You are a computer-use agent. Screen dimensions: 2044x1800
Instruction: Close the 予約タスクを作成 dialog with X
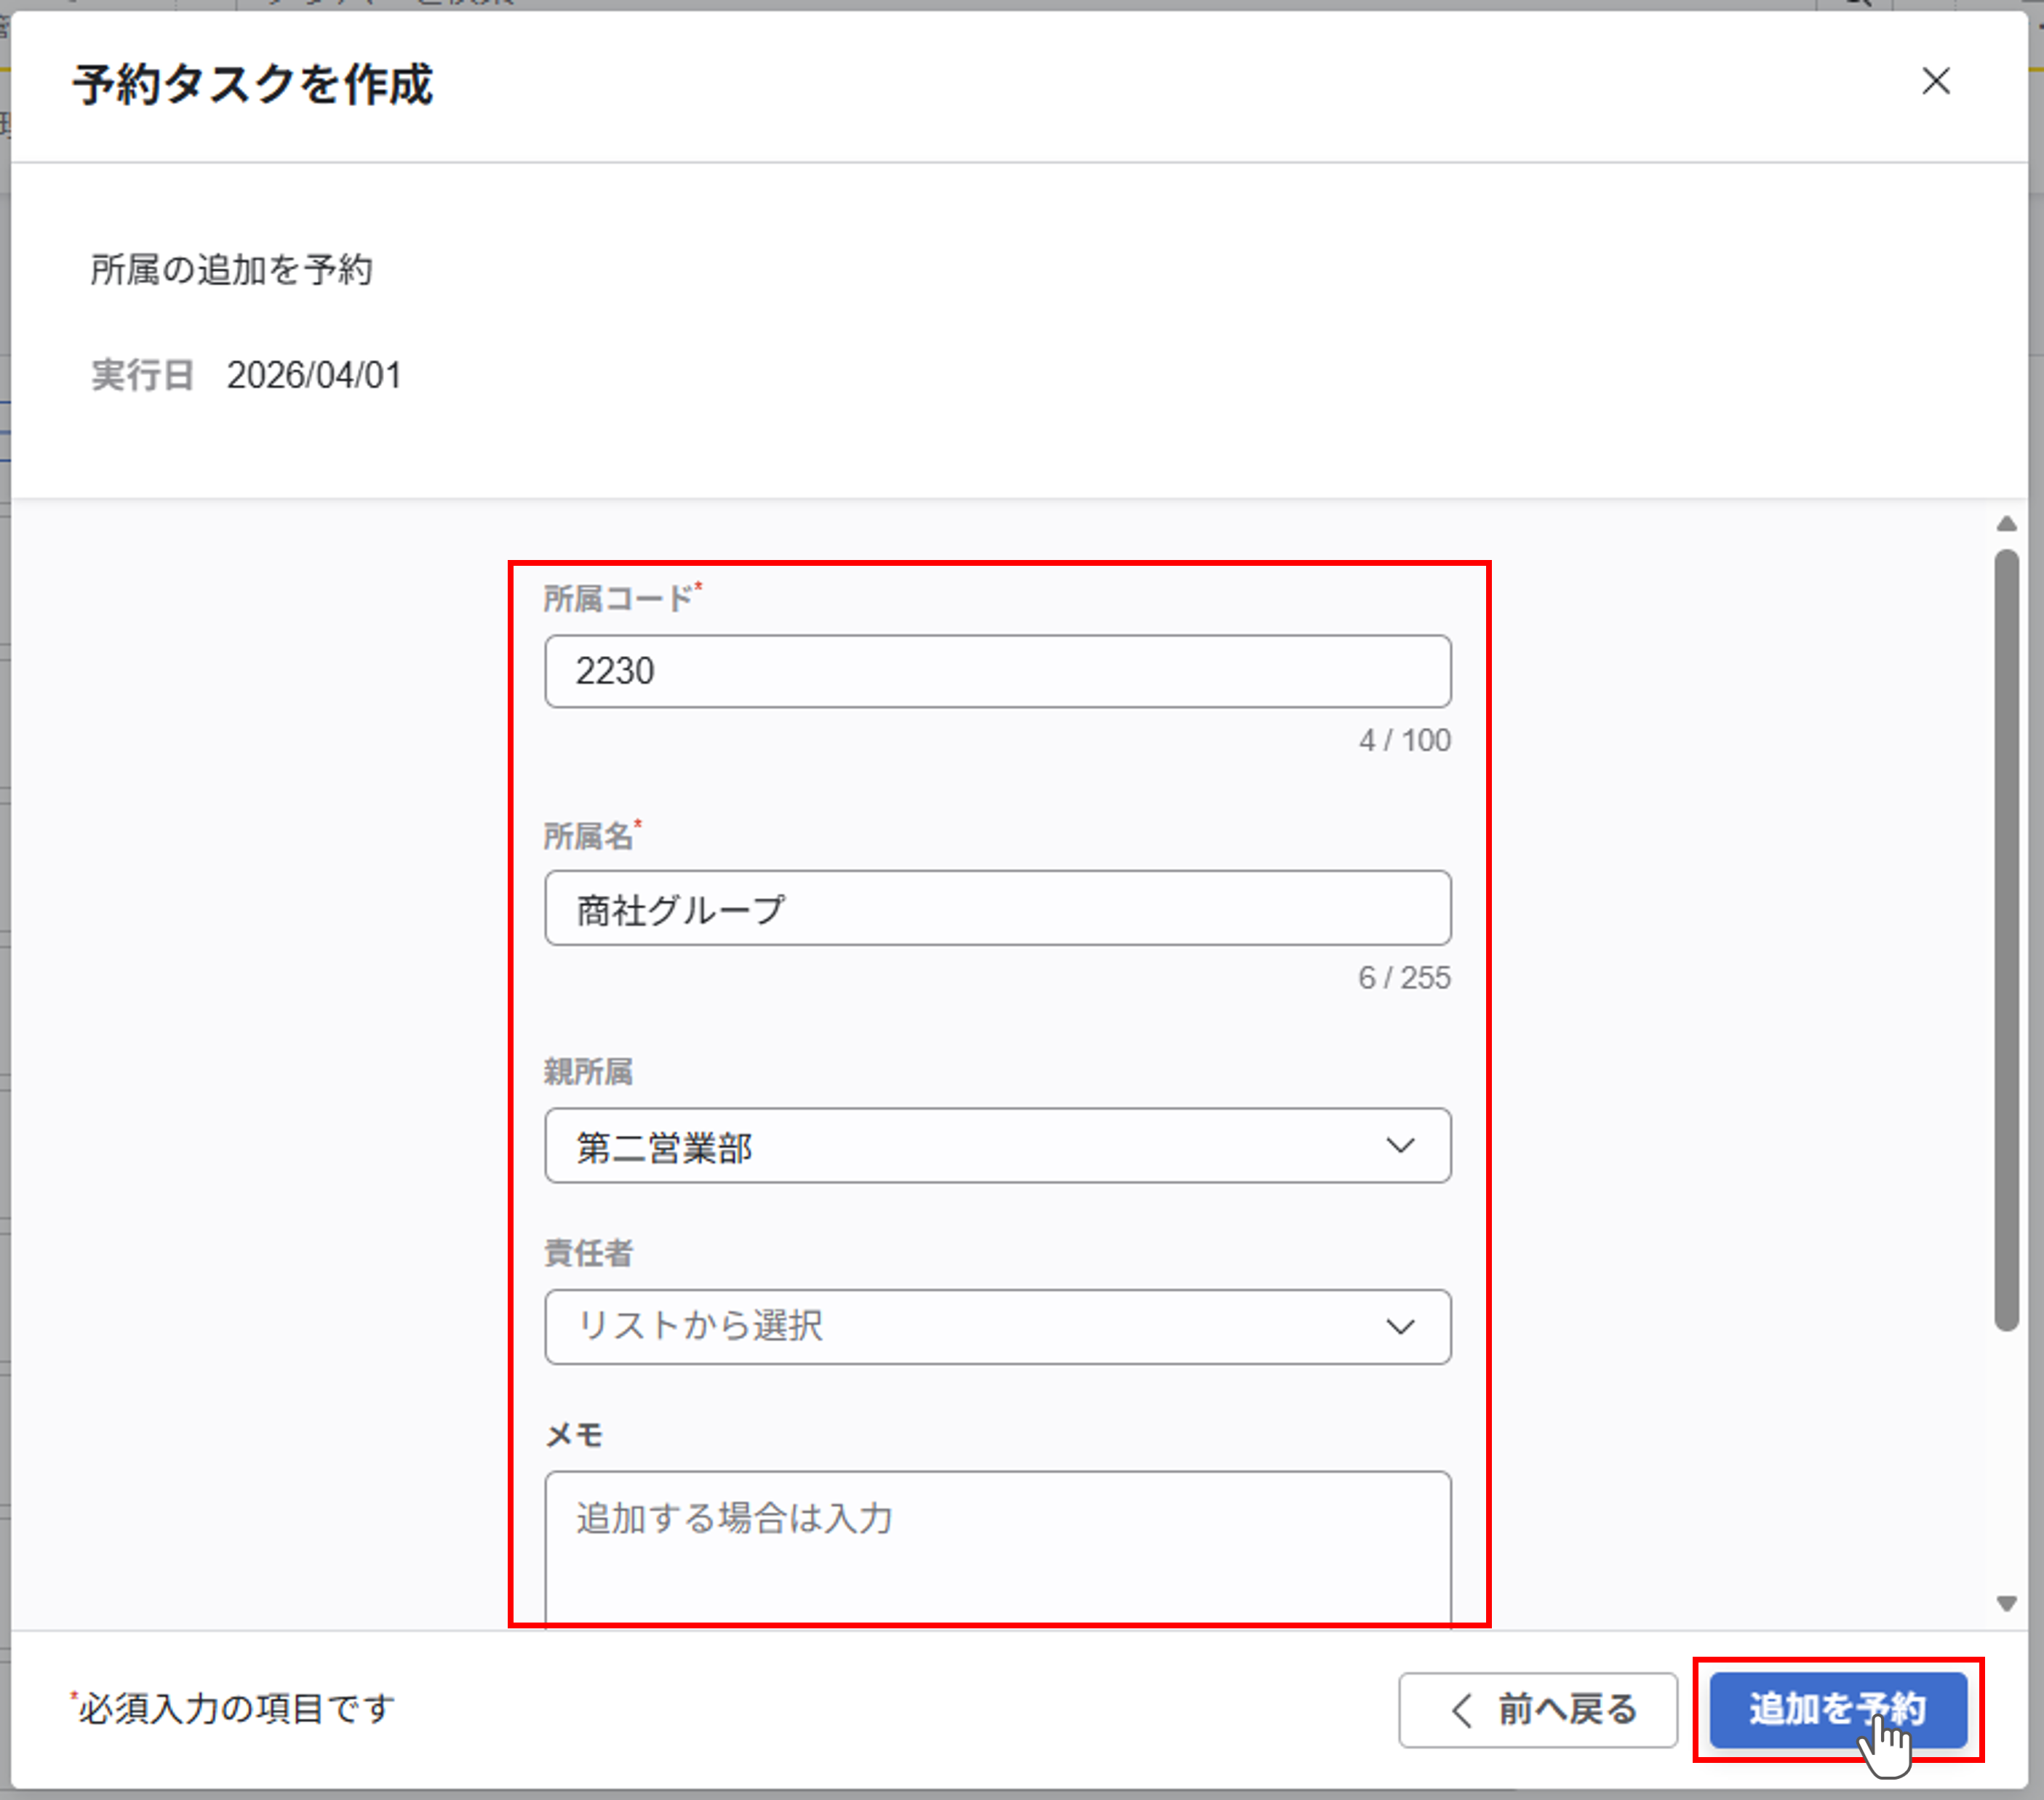1935,81
